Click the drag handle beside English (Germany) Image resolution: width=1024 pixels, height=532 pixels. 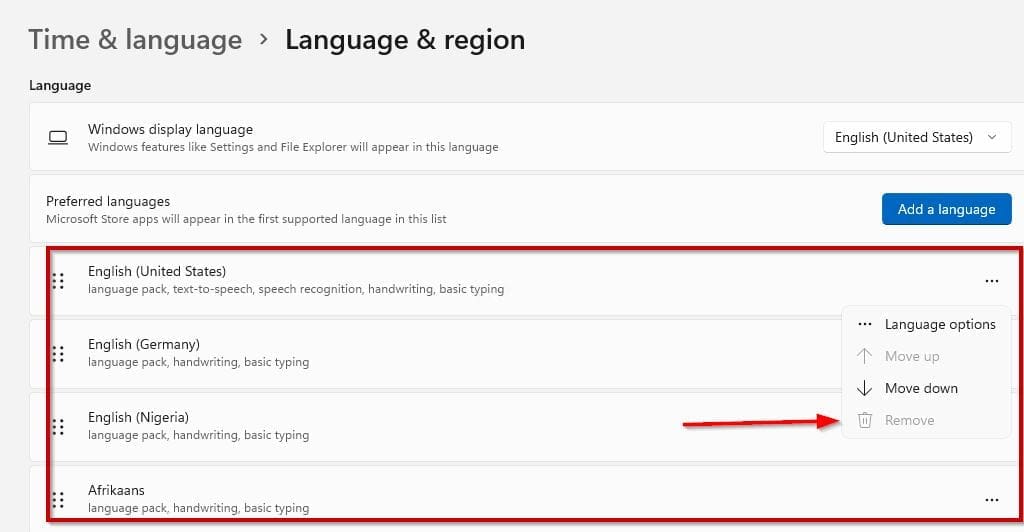[x=58, y=353]
